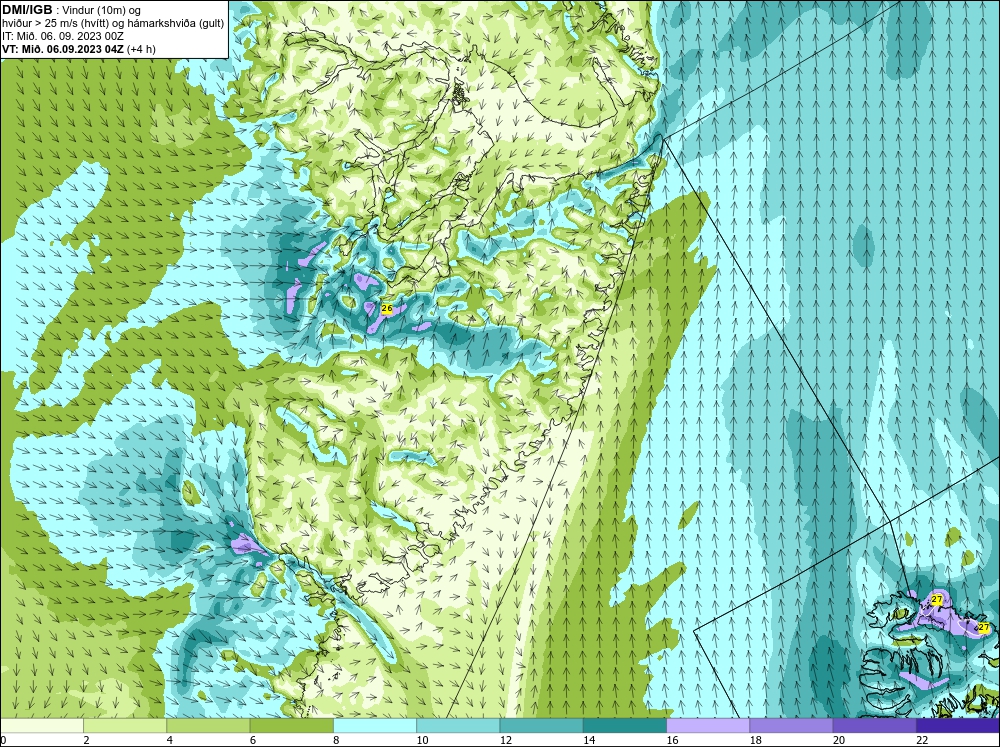The height and width of the screenshot is (747, 1000).
Task: Click the 0–2 m/s palest legend swatch
Action: (41, 726)
